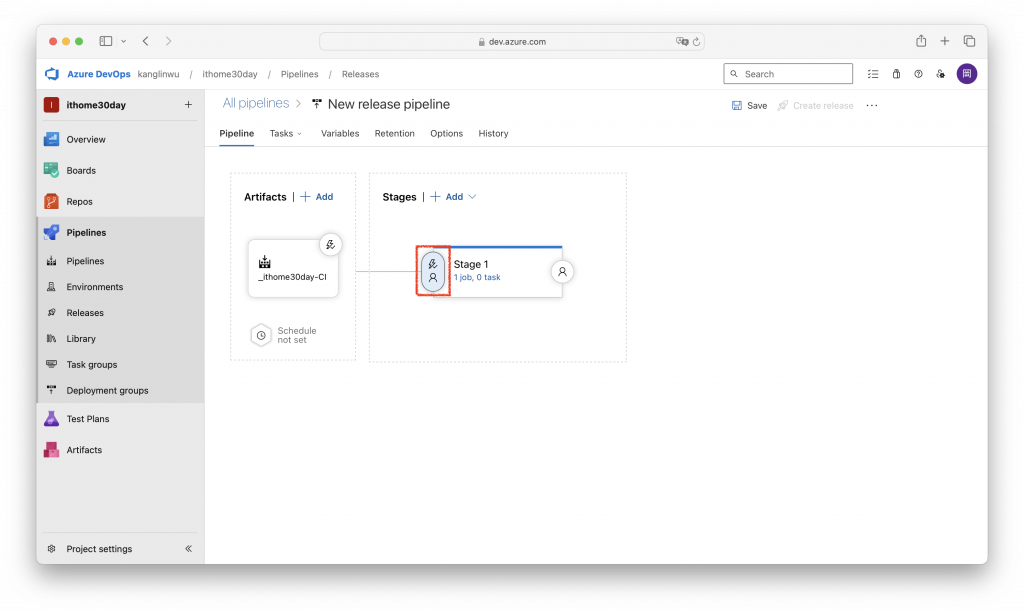Switch to the History tab
The width and height of the screenshot is (1024, 612).
pyautogui.click(x=493, y=133)
